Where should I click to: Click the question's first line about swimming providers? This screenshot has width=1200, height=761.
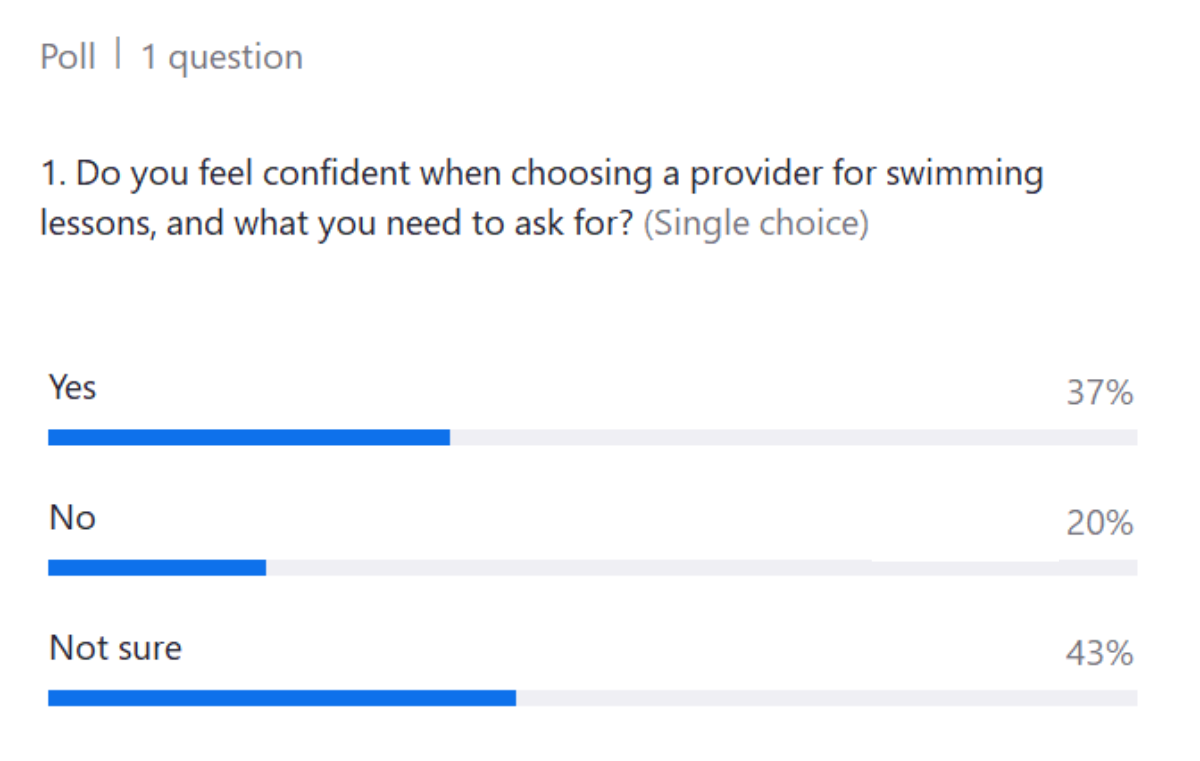point(542,174)
